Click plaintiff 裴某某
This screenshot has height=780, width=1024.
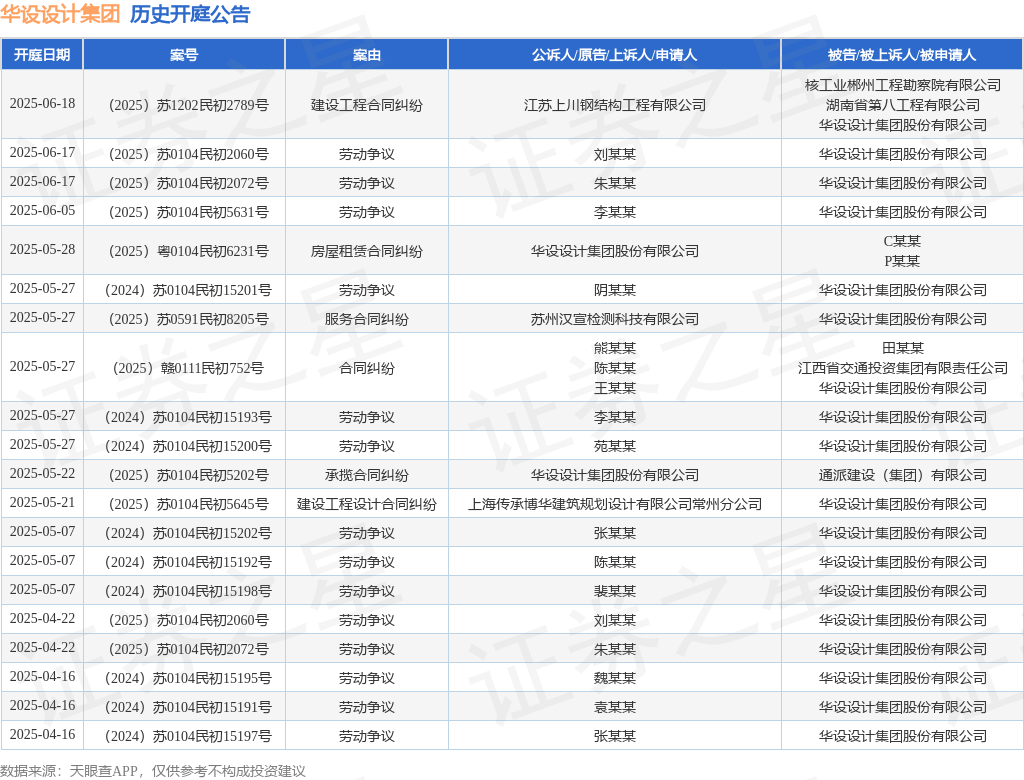pyautogui.click(x=615, y=591)
